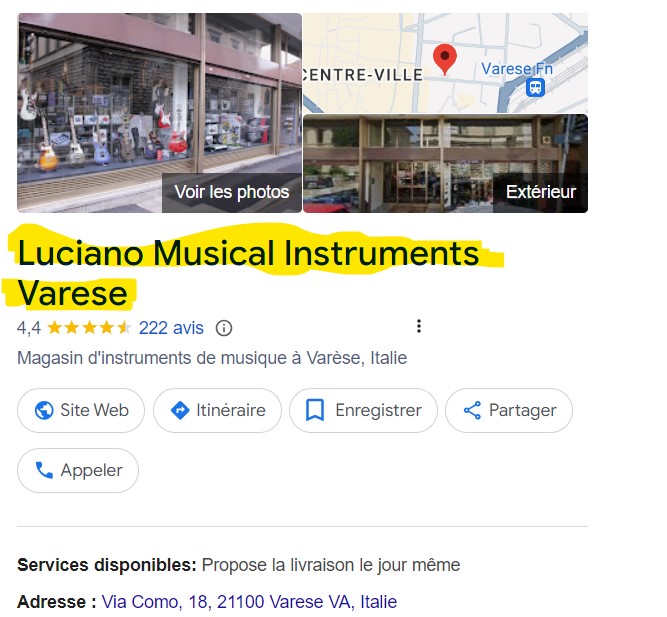Click the Partager button label
Image resolution: width=667 pixels, height=617 pixels.
pos(522,411)
